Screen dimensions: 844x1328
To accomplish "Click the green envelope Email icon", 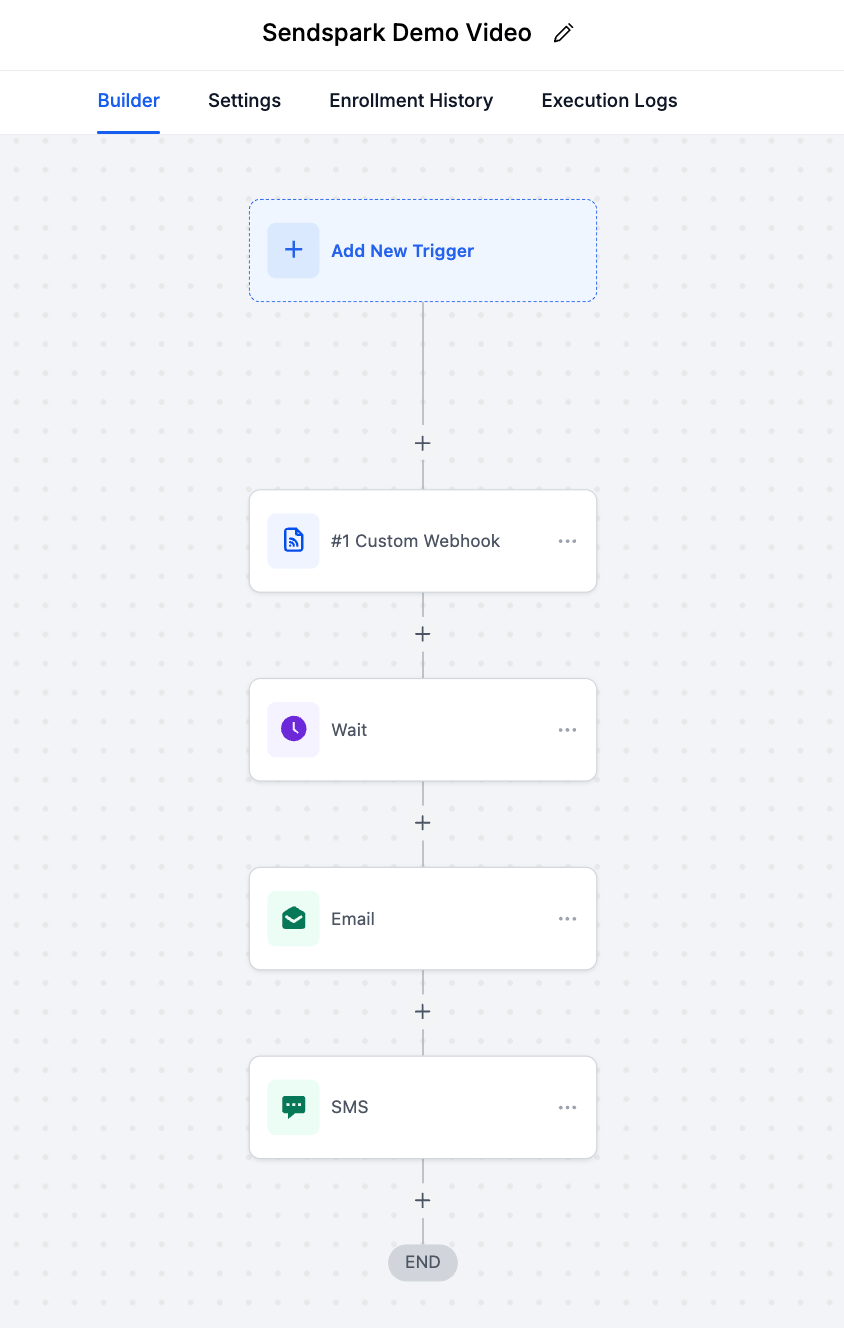I will [293, 918].
